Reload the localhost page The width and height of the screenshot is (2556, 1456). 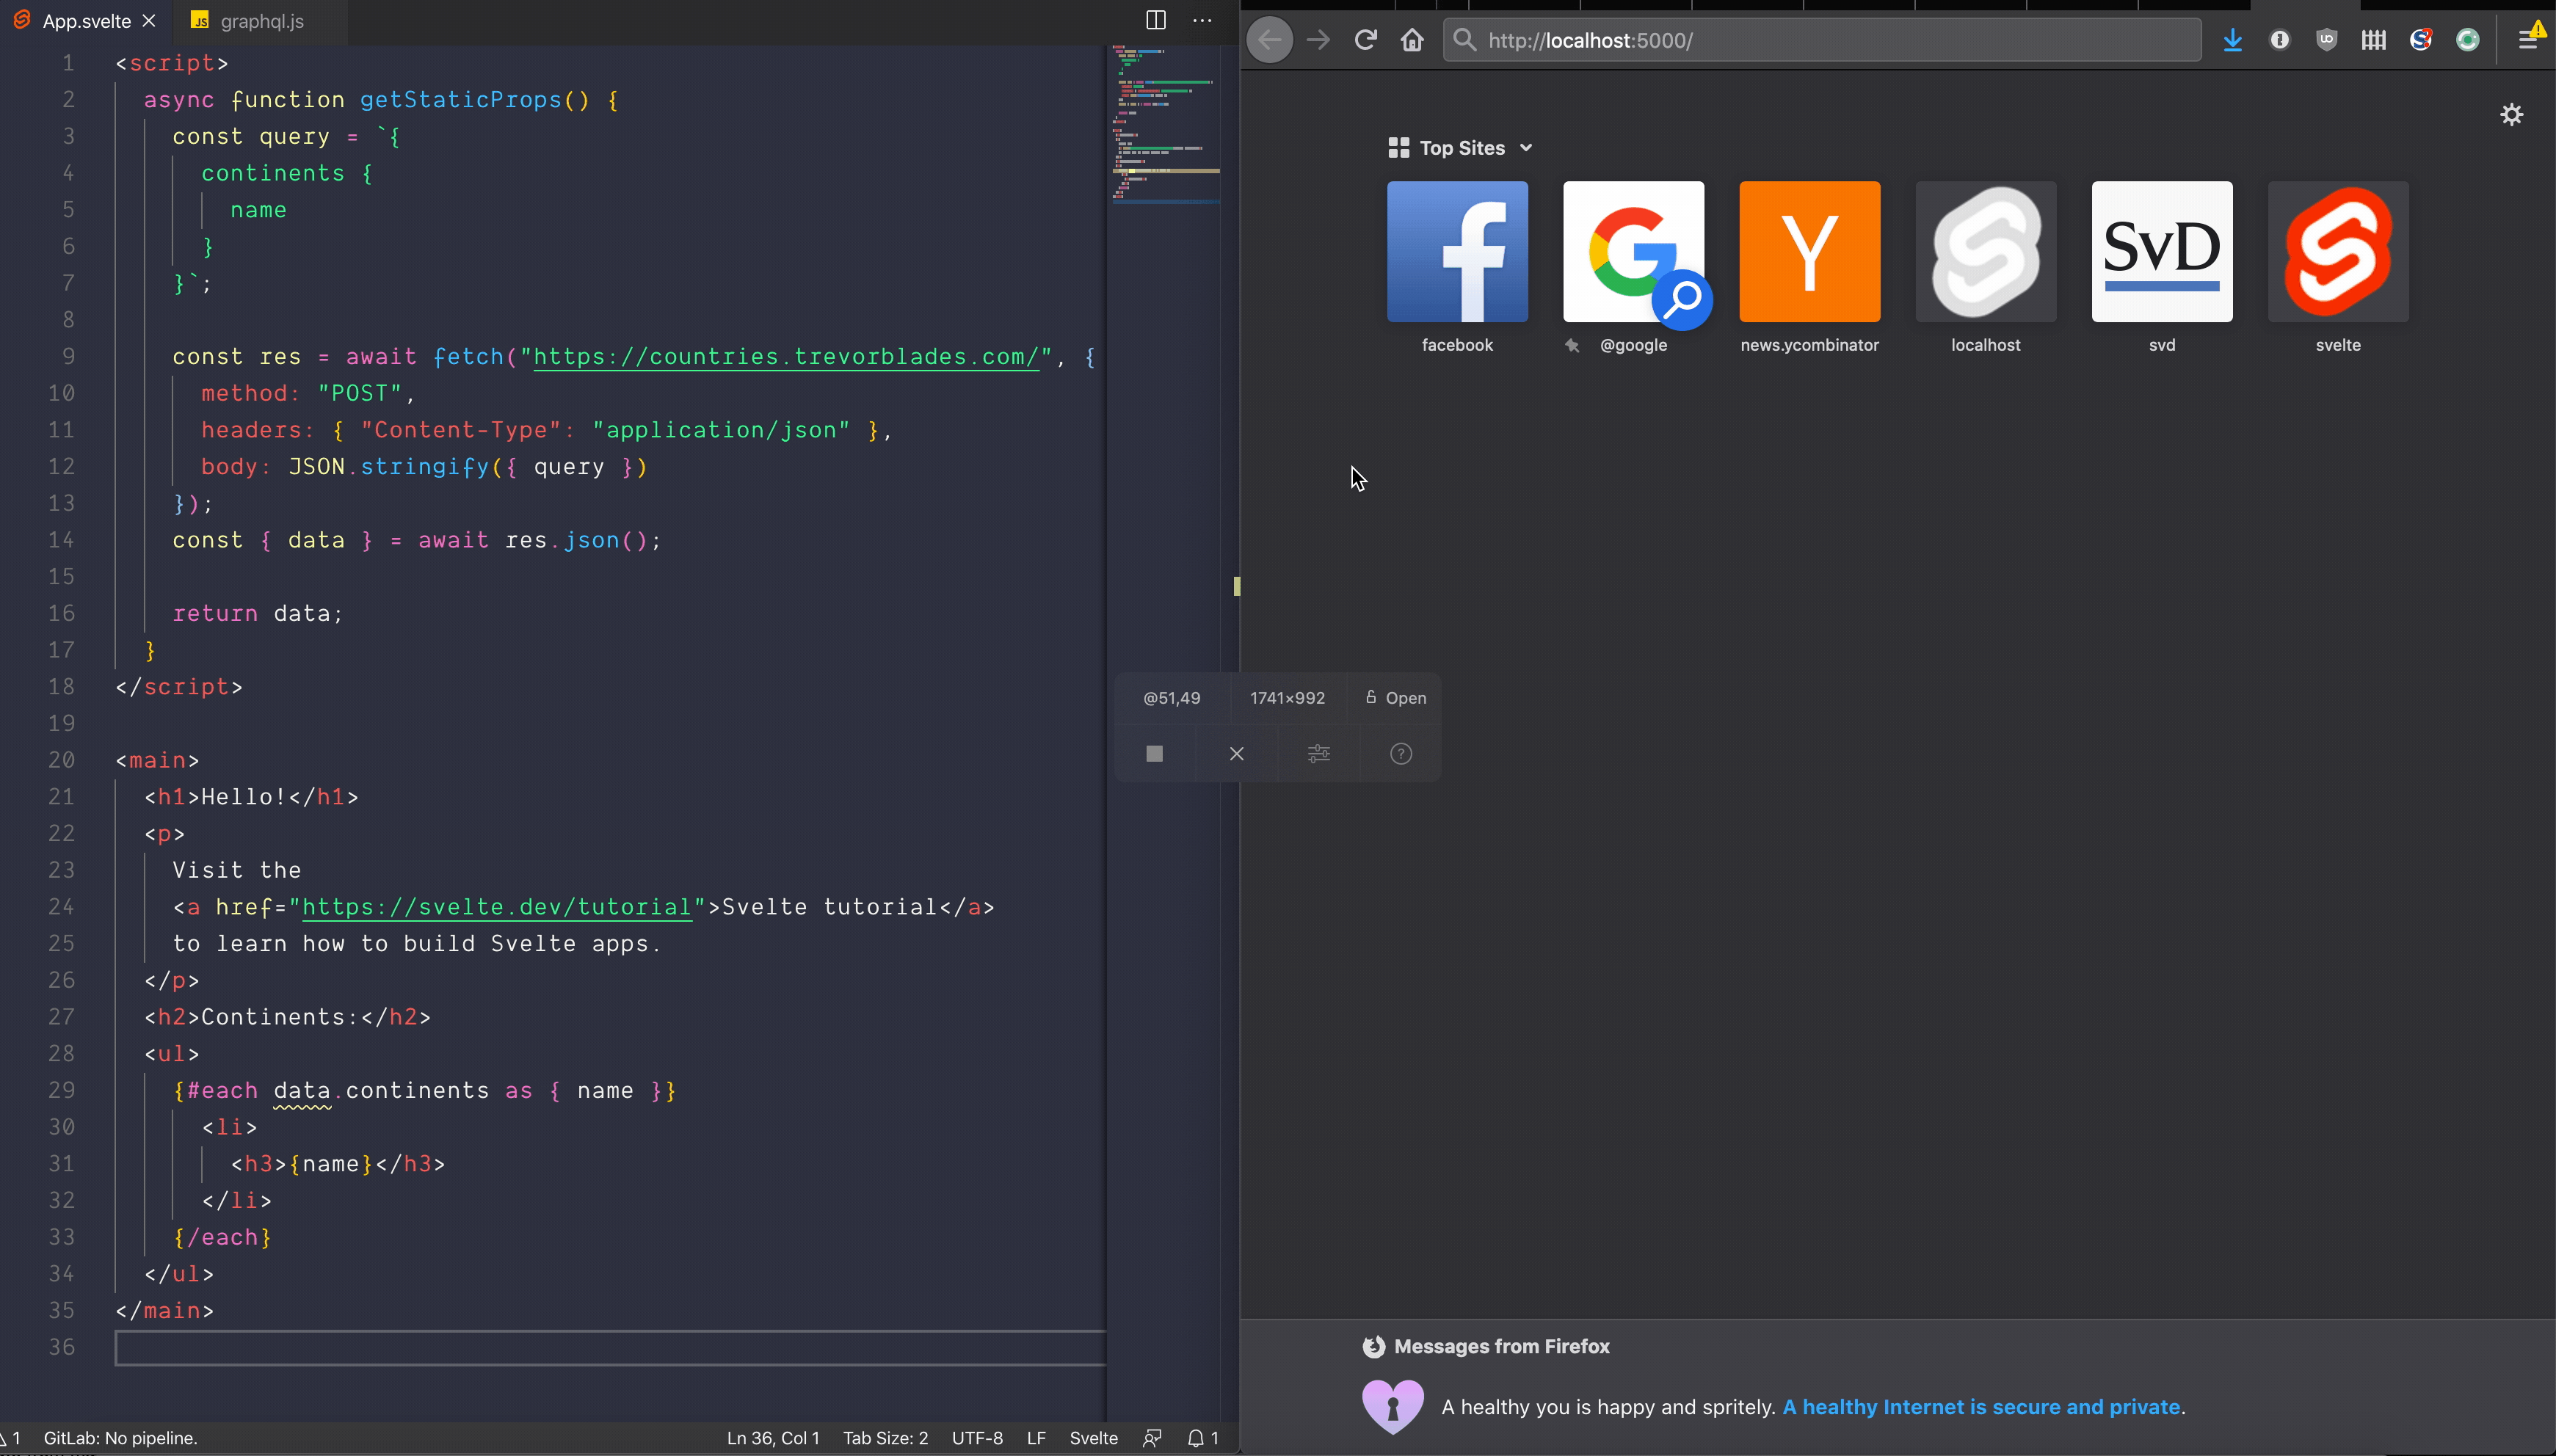click(x=1365, y=40)
